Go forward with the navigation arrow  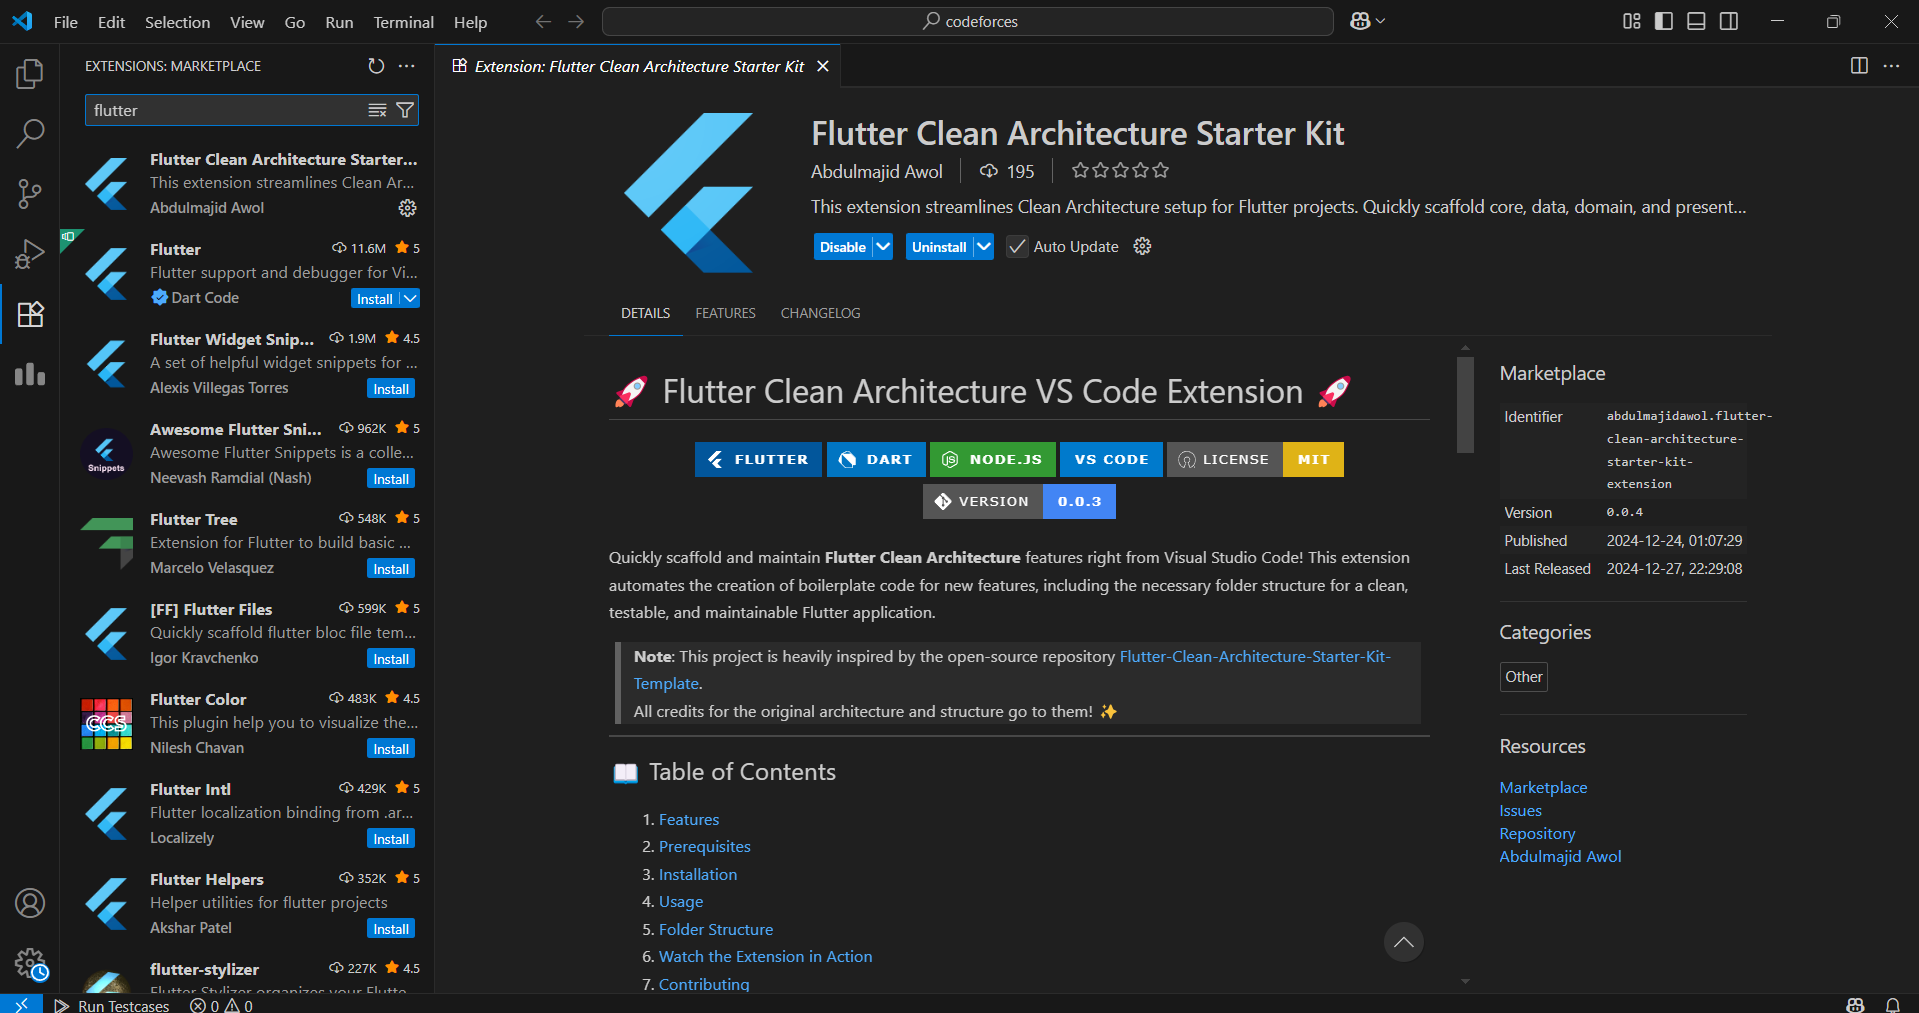576,21
